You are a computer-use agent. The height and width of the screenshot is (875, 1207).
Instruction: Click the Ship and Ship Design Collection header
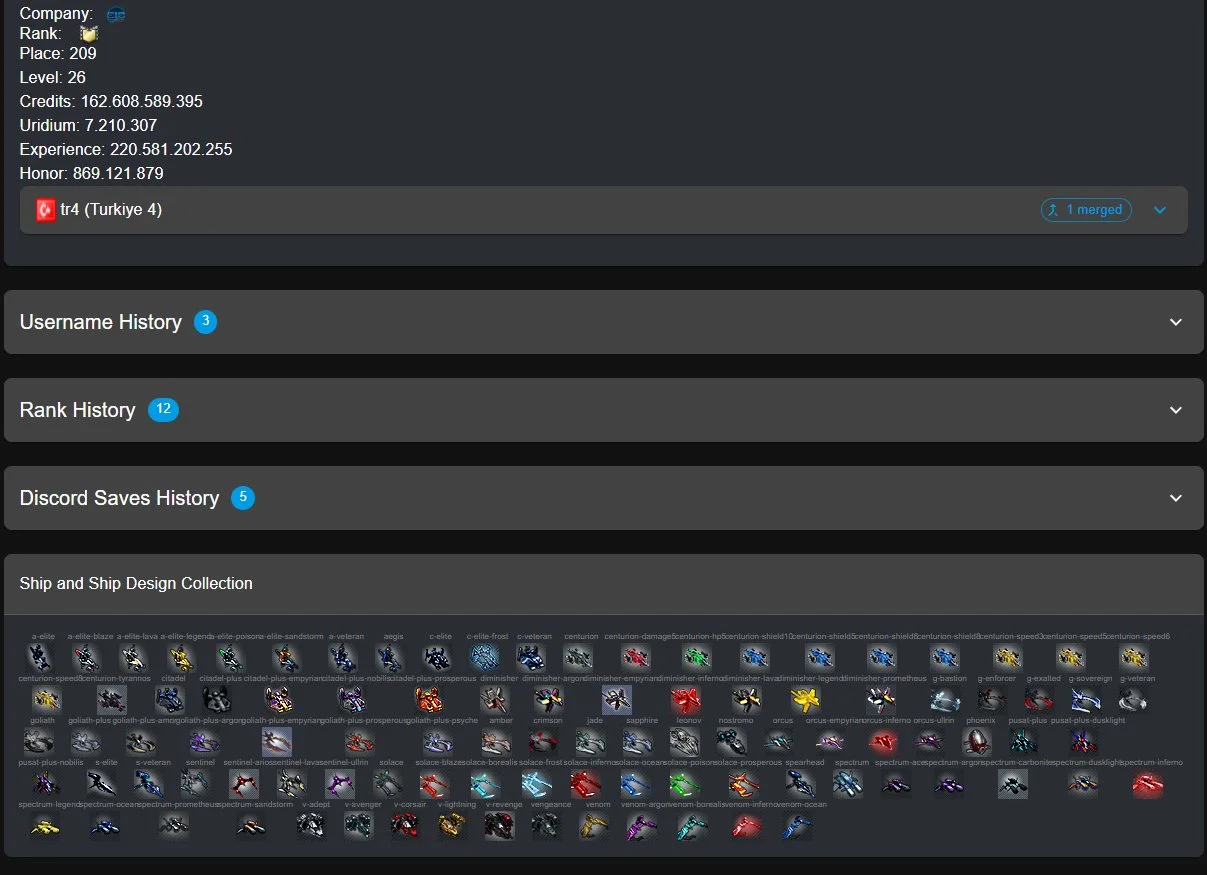coord(136,583)
